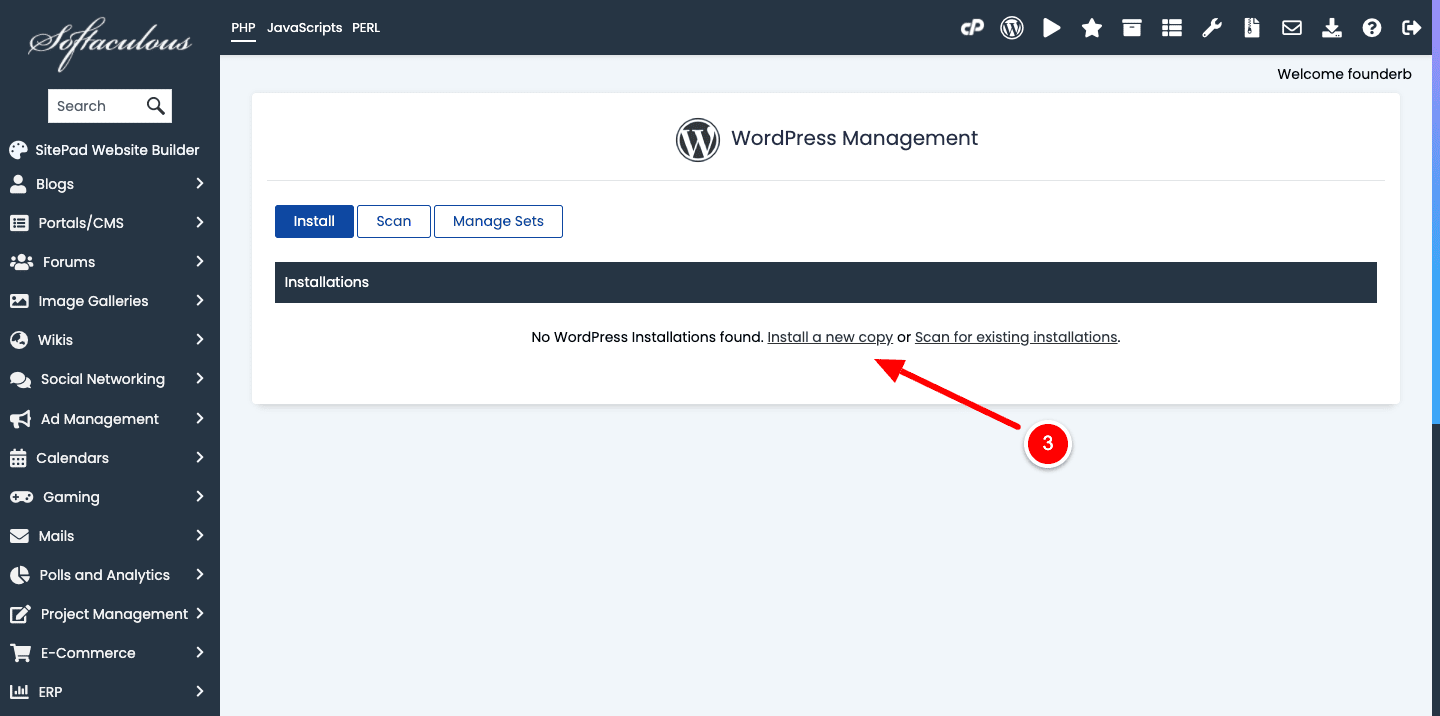Expand the E-Commerce chevron
The image size is (1440, 716).
click(200, 652)
